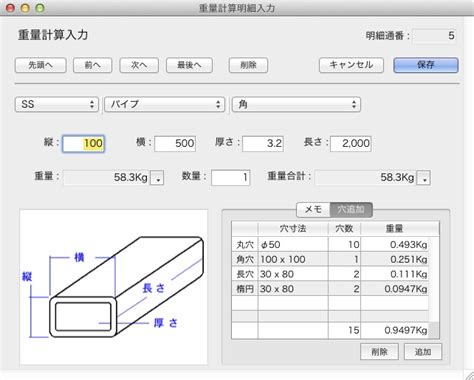Select the 長穴 30 x 80 row
Image resolution: width=474 pixels, height=380 pixels.
coord(330,274)
